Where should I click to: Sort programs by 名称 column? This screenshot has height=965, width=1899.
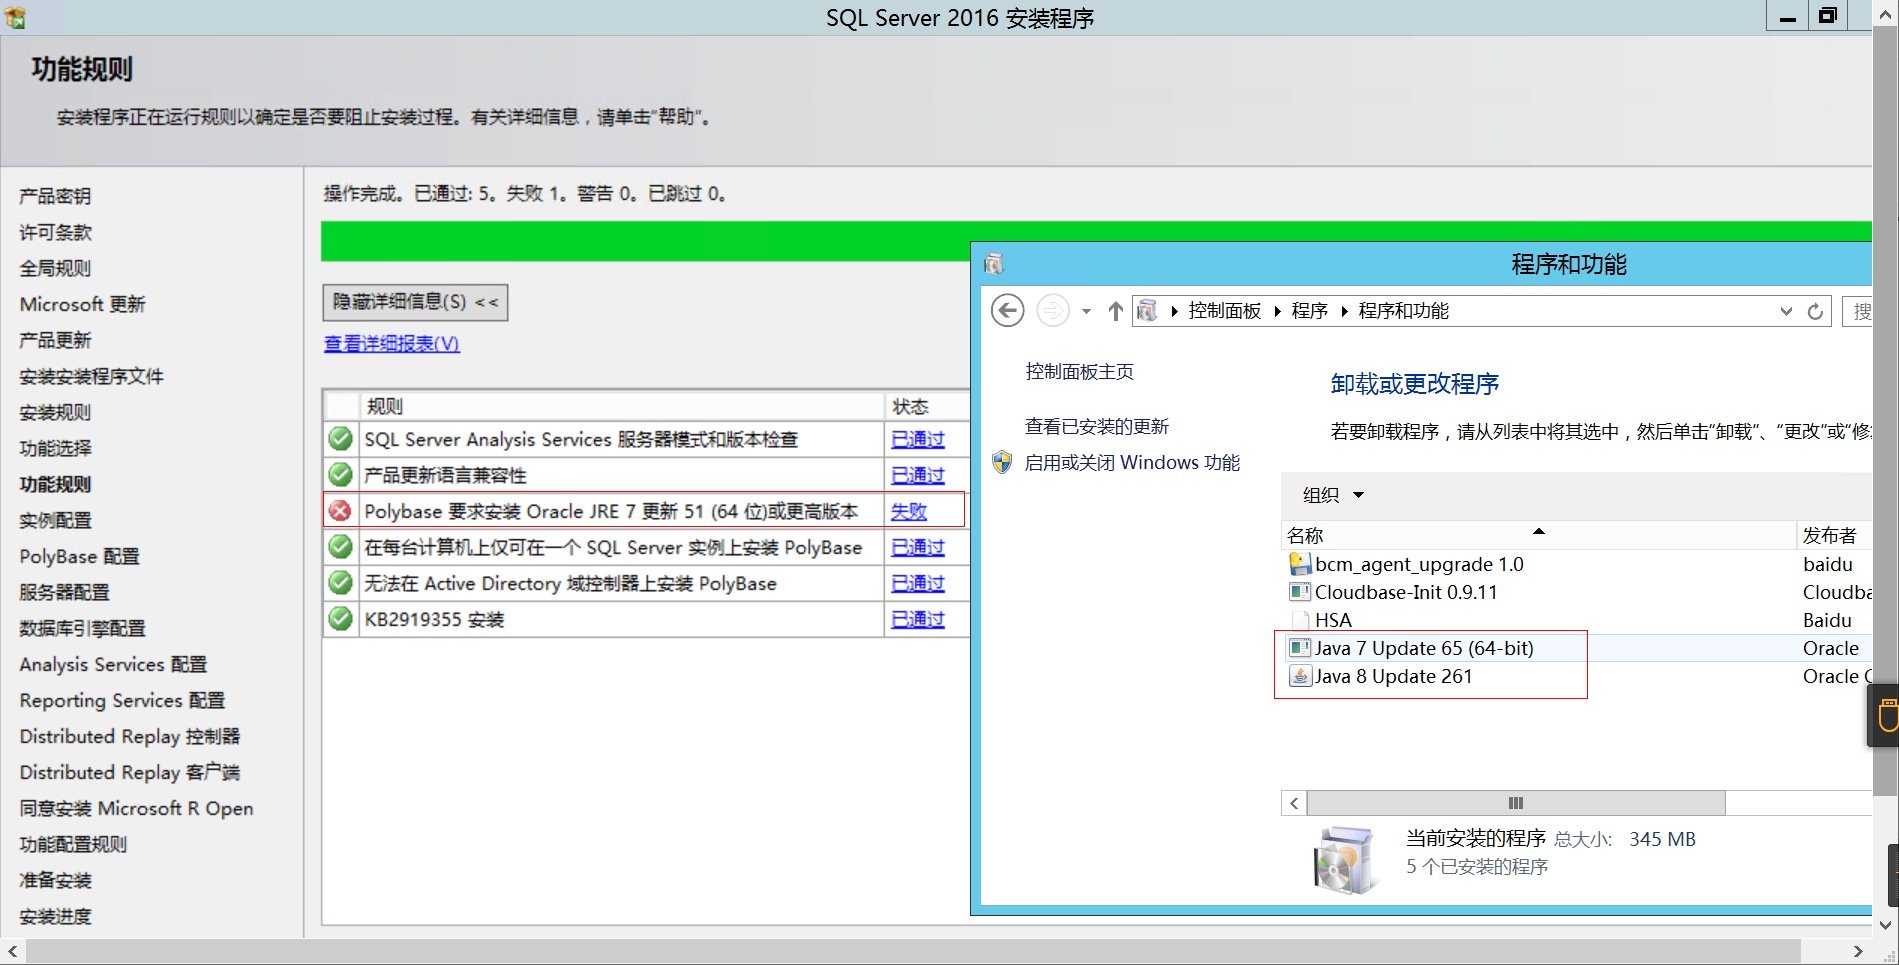coord(1538,535)
